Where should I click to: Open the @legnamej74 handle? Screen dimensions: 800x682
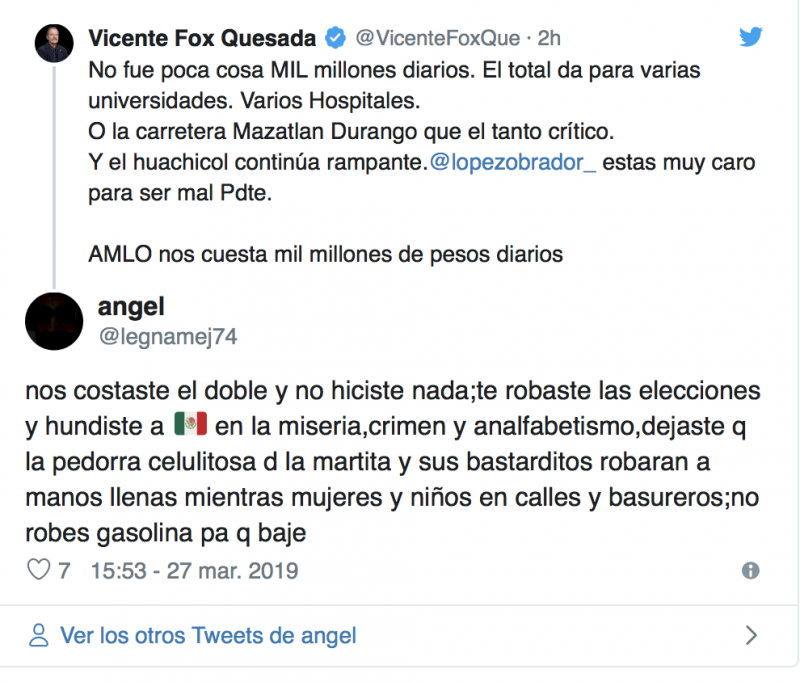(x=167, y=337)
